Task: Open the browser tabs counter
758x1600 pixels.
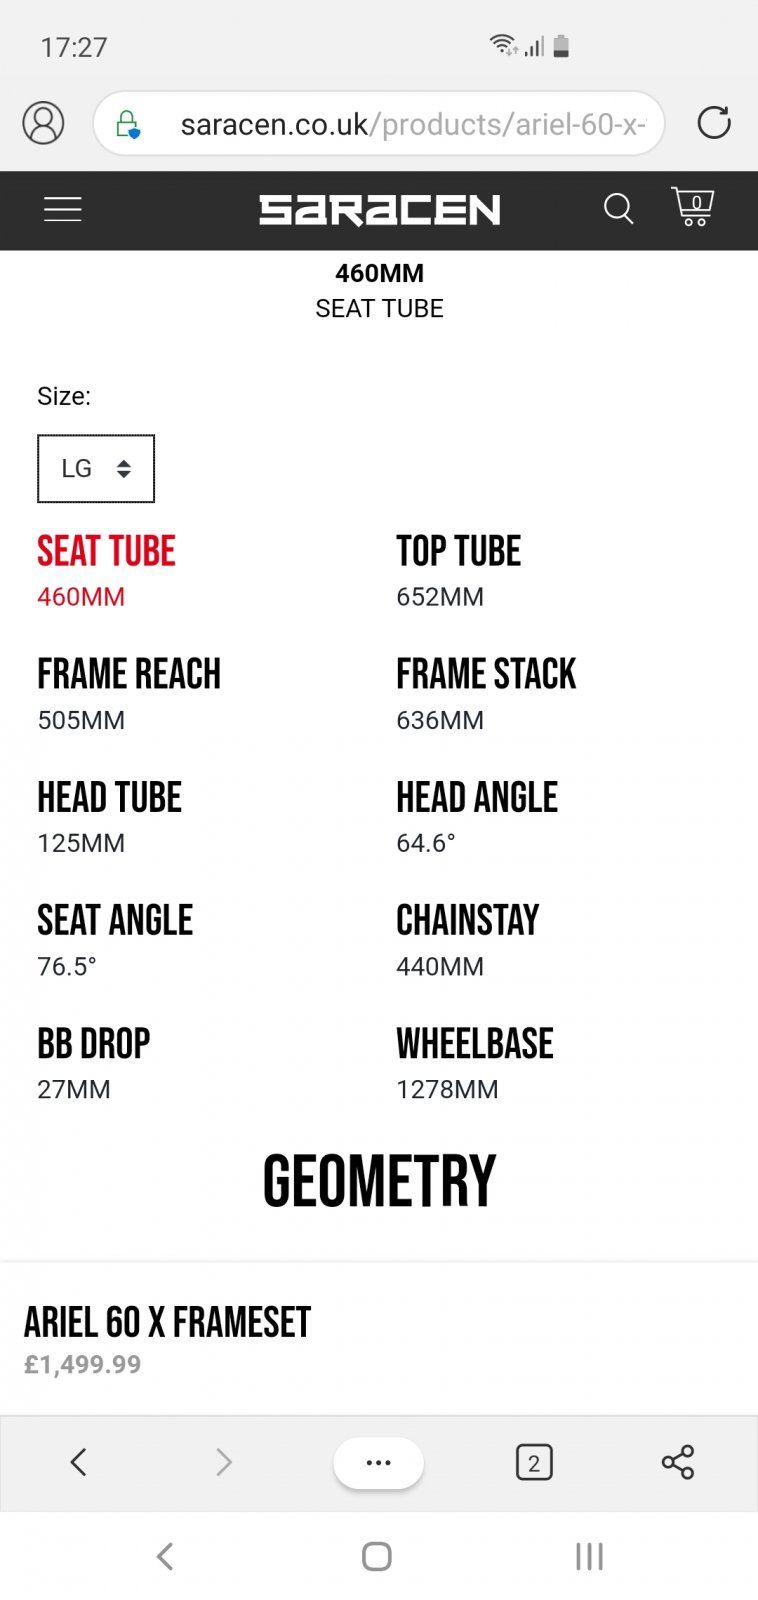Action: pyautogui.click(x=534, y=1463)
